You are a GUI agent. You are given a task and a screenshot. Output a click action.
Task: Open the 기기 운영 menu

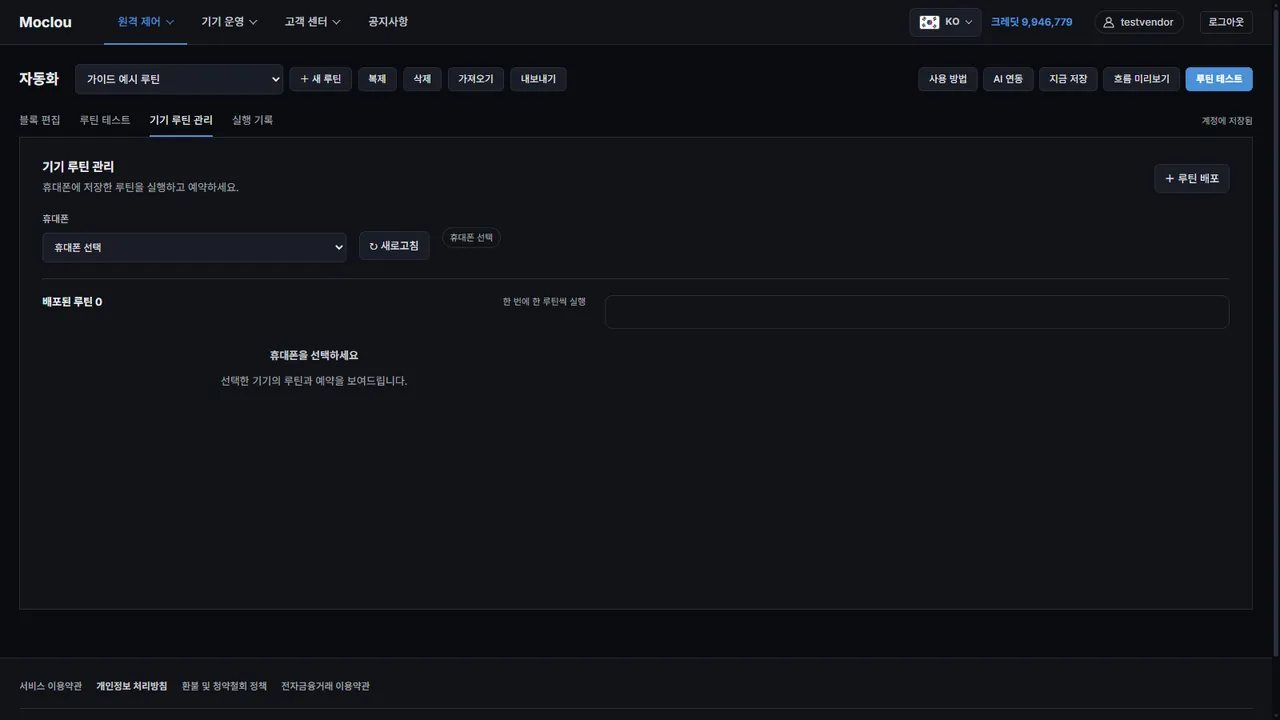click(x=229, y=22)
